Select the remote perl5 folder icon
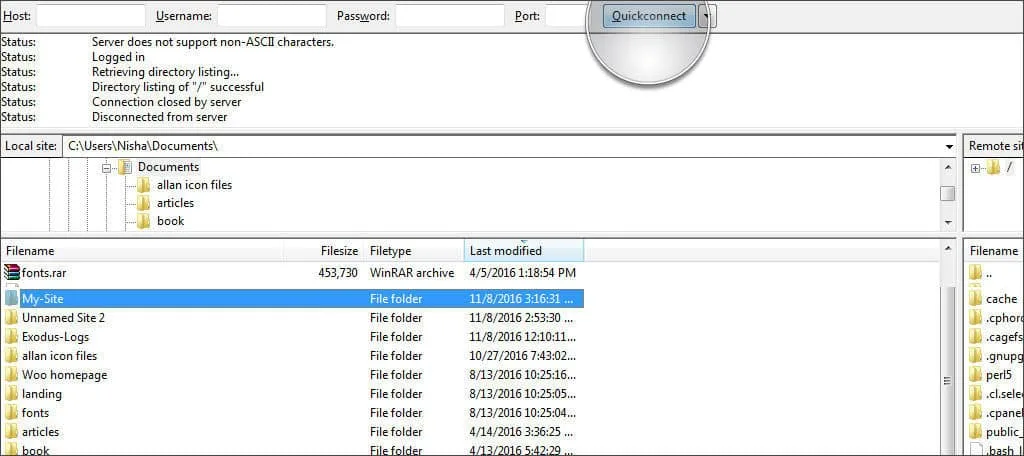The image size is (1024, 456). (975, 374)
